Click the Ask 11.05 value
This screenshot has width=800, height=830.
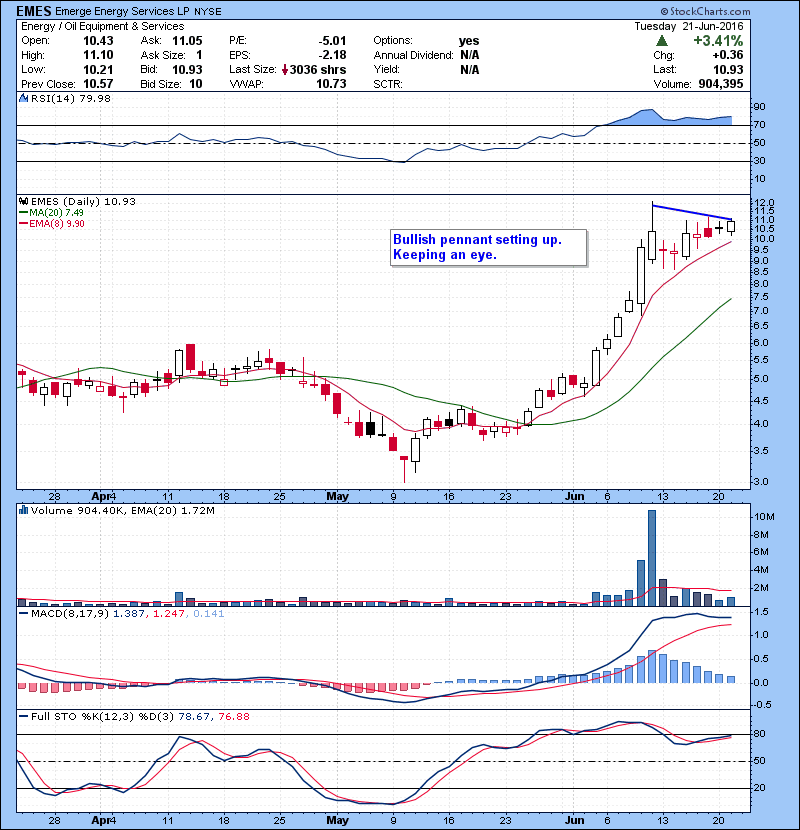(187, 41)
